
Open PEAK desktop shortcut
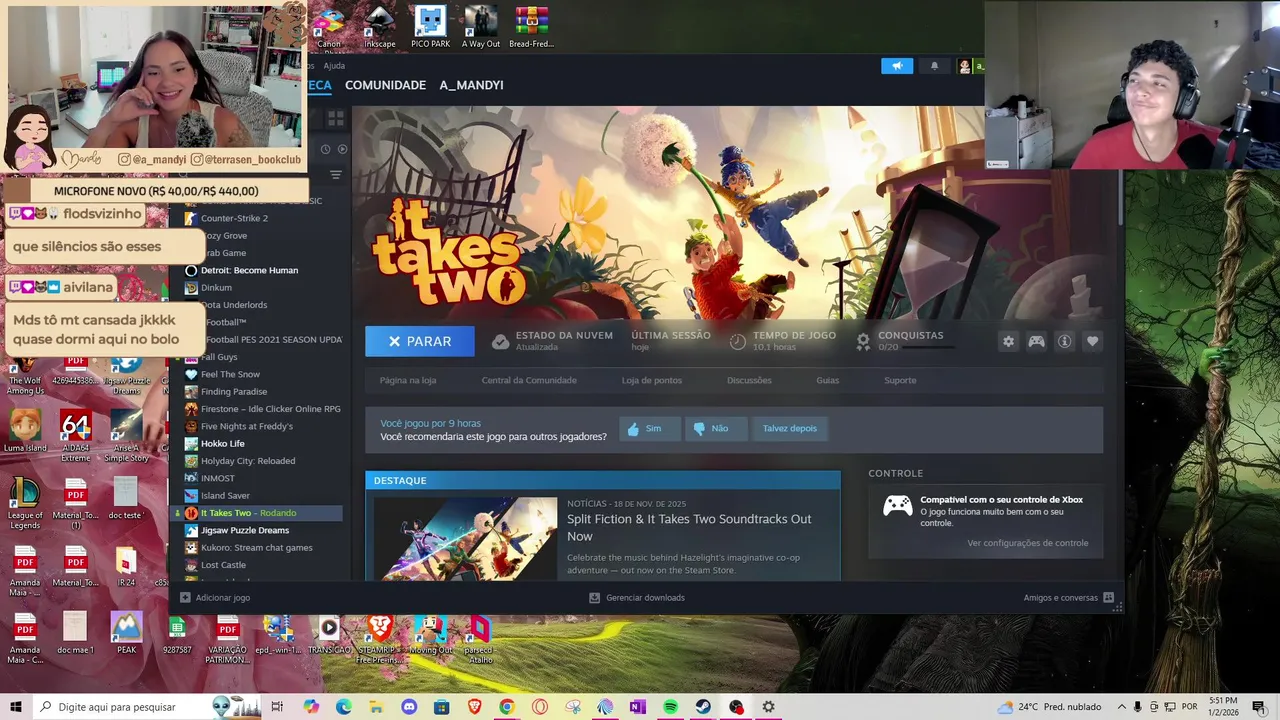[126, 634]
